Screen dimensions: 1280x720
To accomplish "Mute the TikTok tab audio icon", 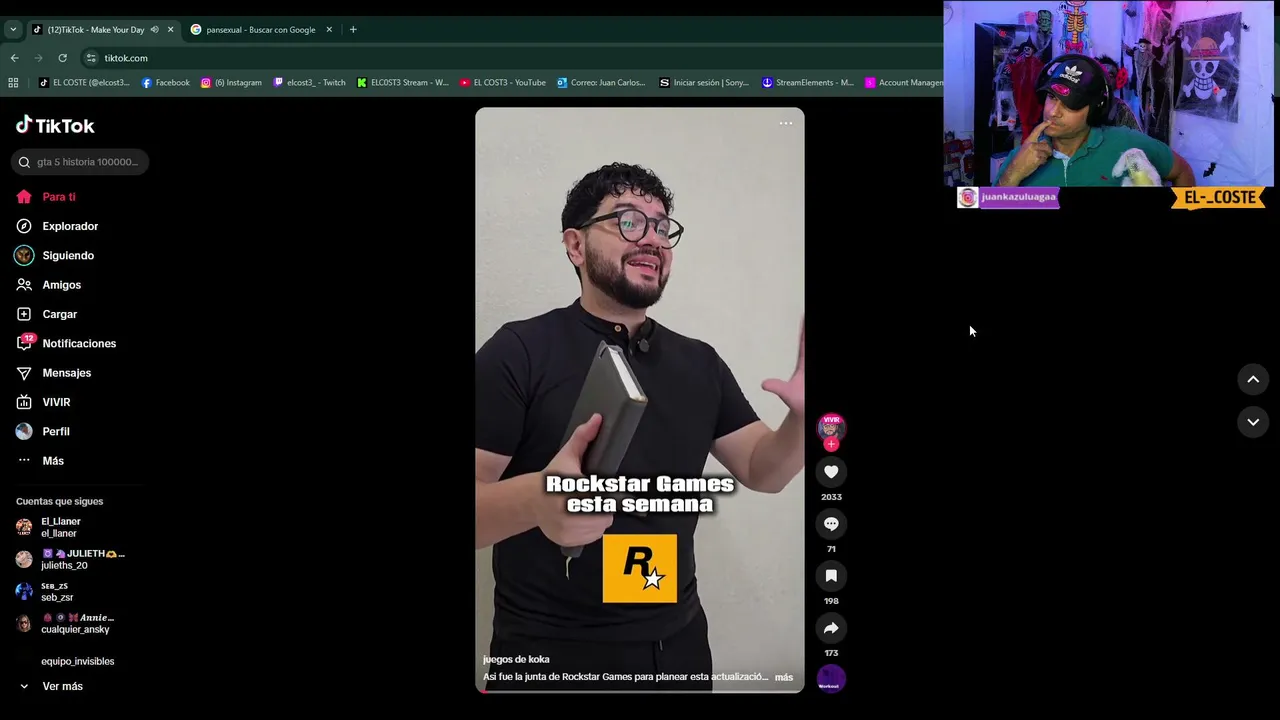I will [154, 30].
